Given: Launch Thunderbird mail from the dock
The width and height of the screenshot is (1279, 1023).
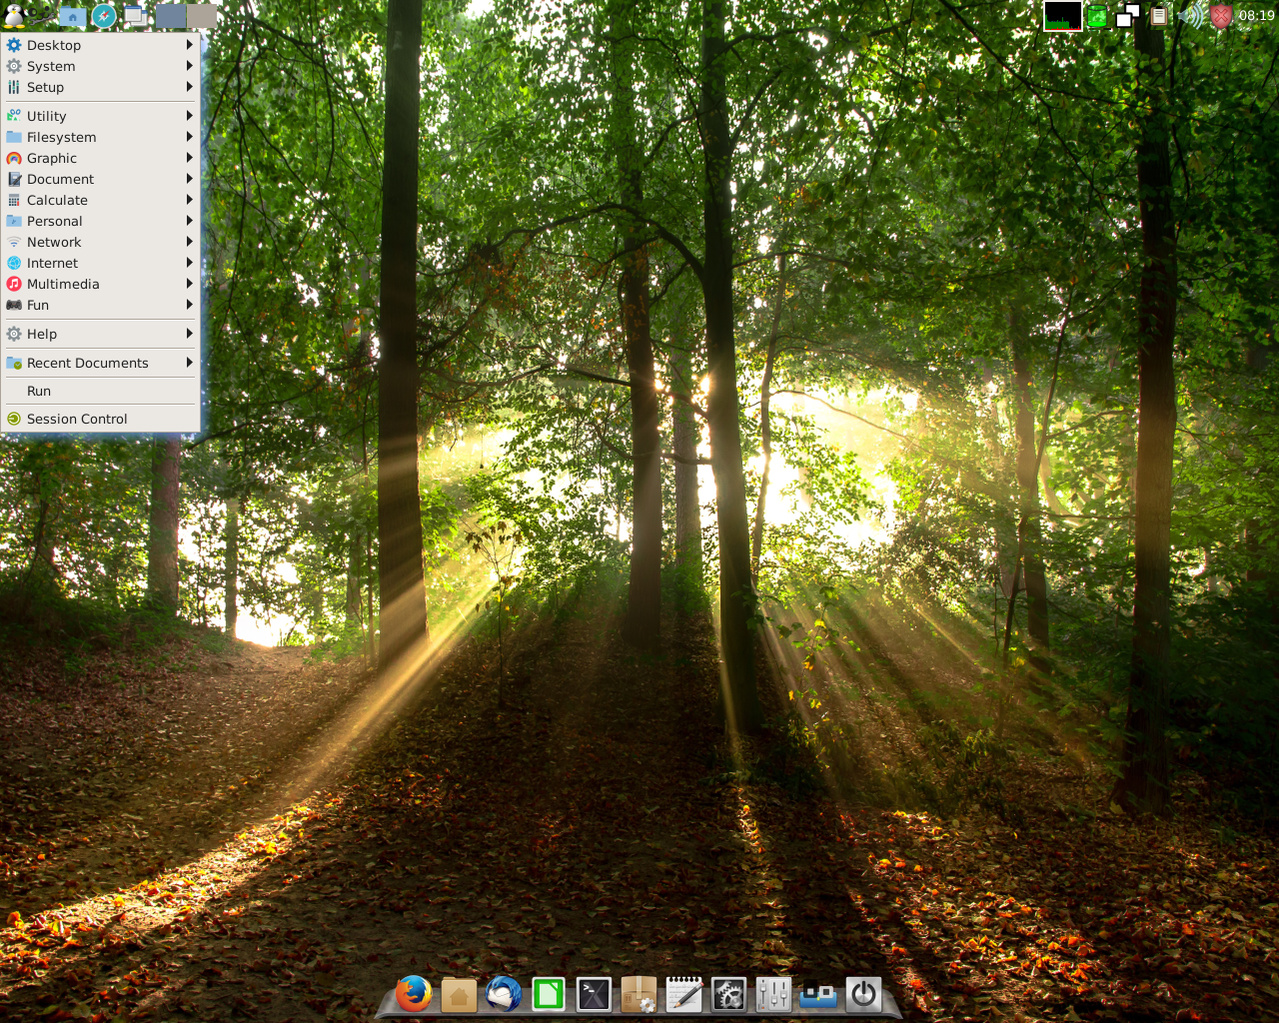Looking at the screenshot, I should [x=504, y=994].
